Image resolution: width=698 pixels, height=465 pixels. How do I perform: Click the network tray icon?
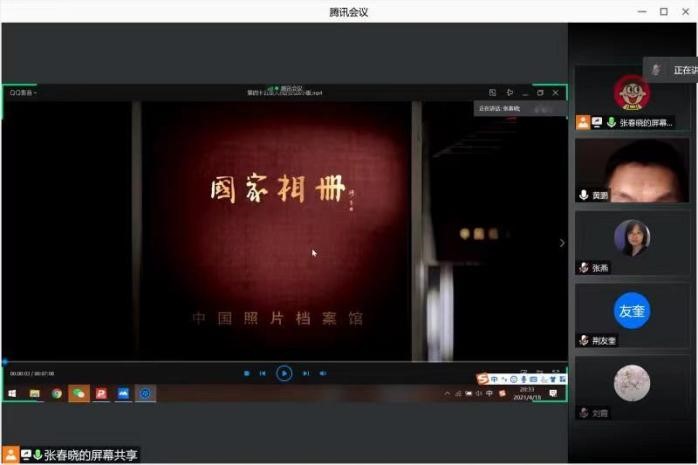[x=458, y=393]
